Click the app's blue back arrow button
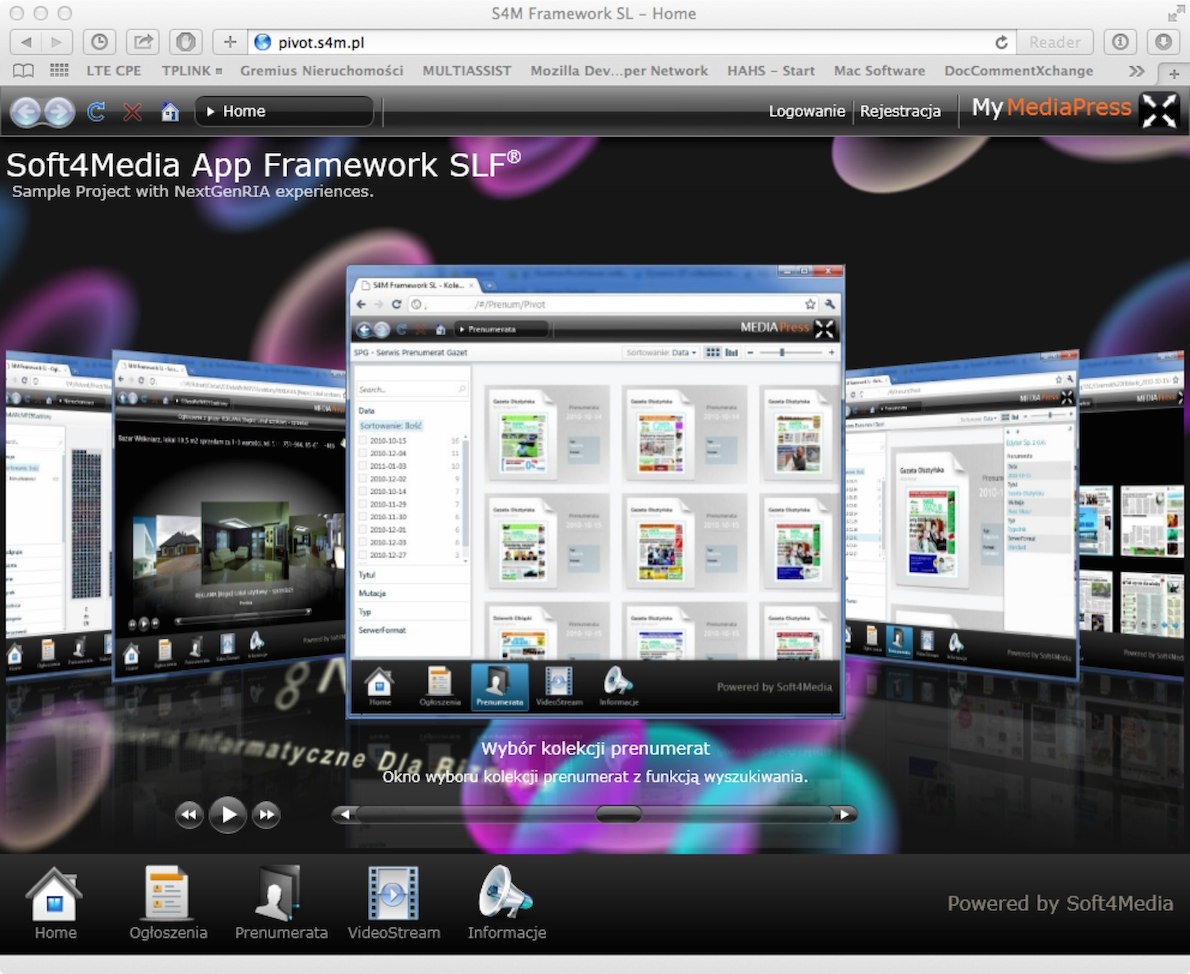 pyautogui.click(x=26, y=112)
